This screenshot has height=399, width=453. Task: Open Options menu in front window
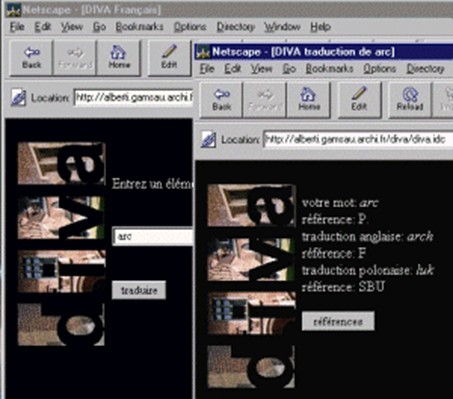pos(379,69)
